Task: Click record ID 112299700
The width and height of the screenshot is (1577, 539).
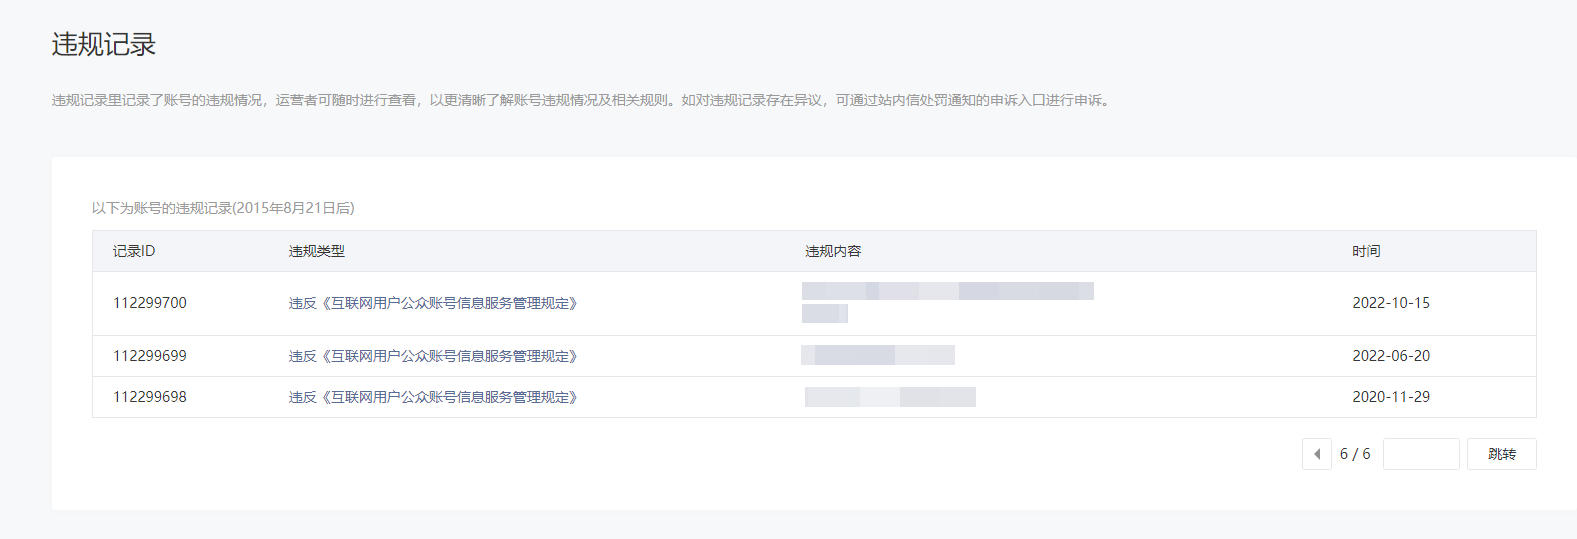Action: tap(150, 303)
